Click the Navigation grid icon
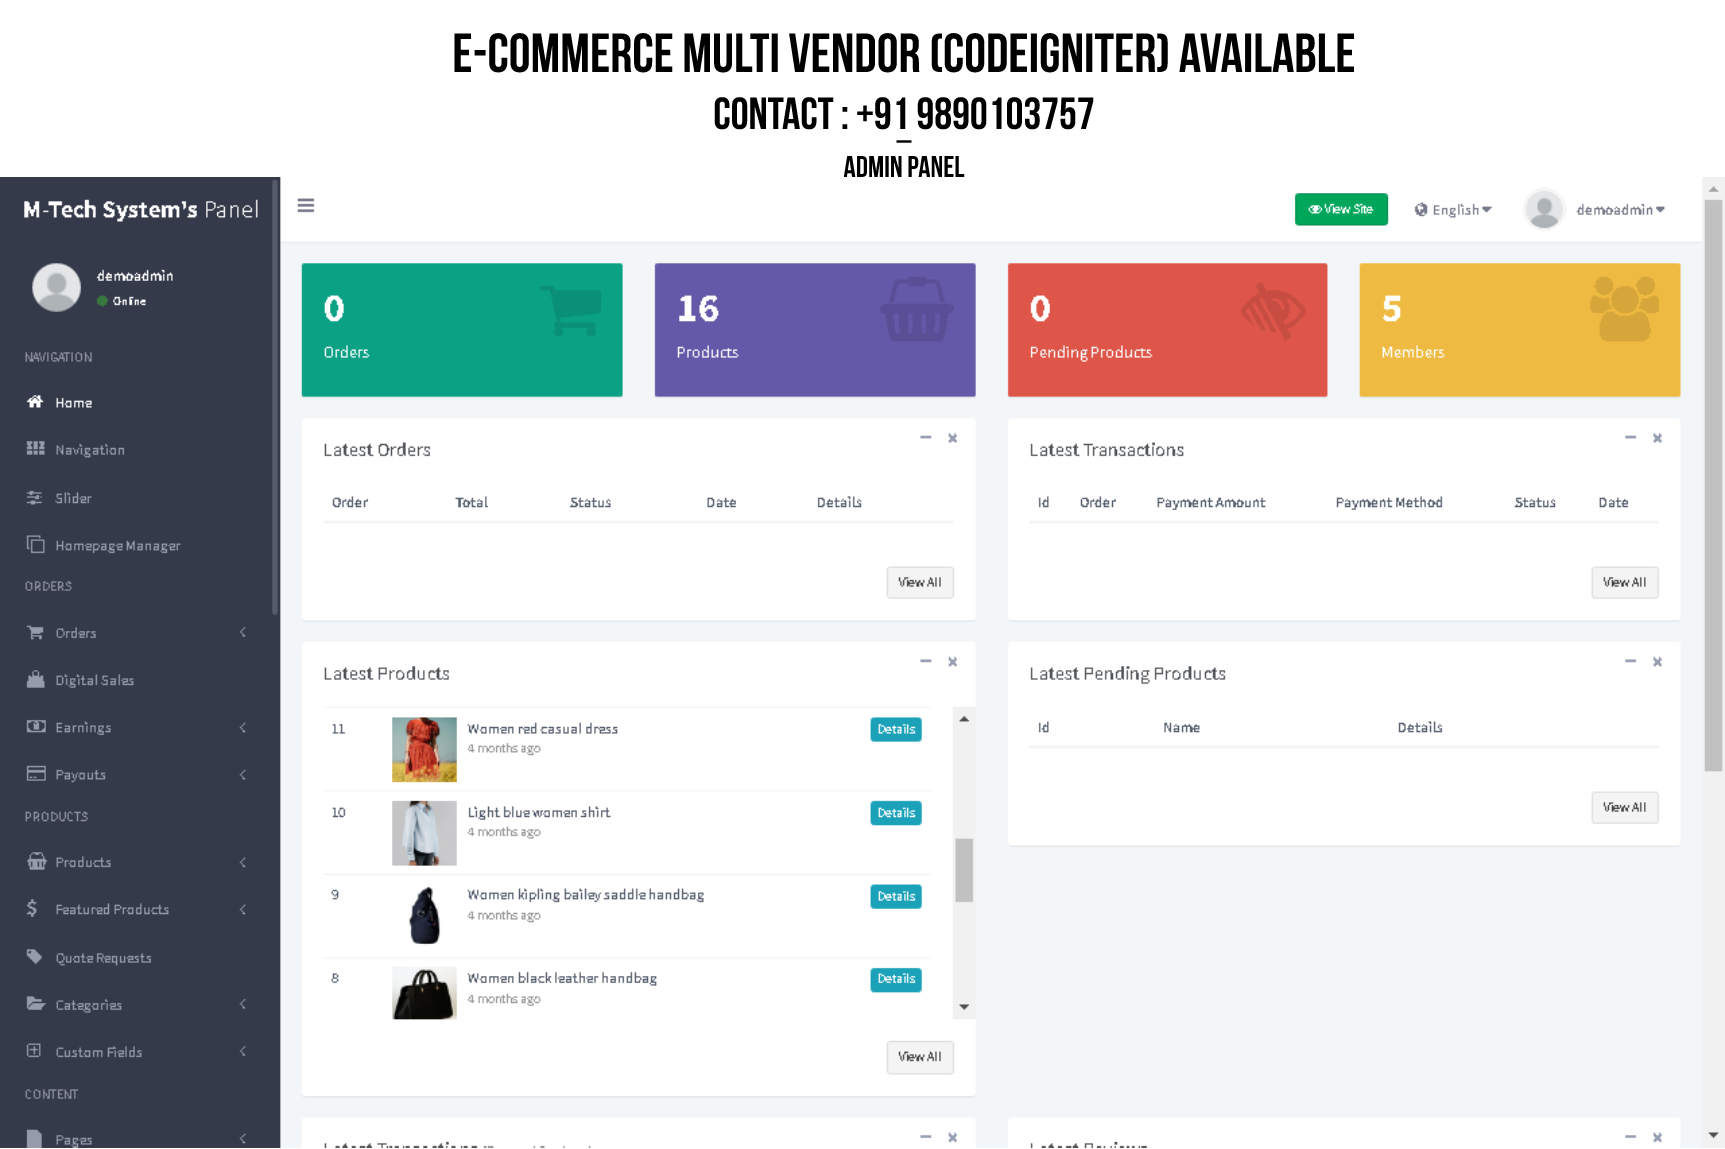Screen dimensions: 1725x1149 (36, 449)
